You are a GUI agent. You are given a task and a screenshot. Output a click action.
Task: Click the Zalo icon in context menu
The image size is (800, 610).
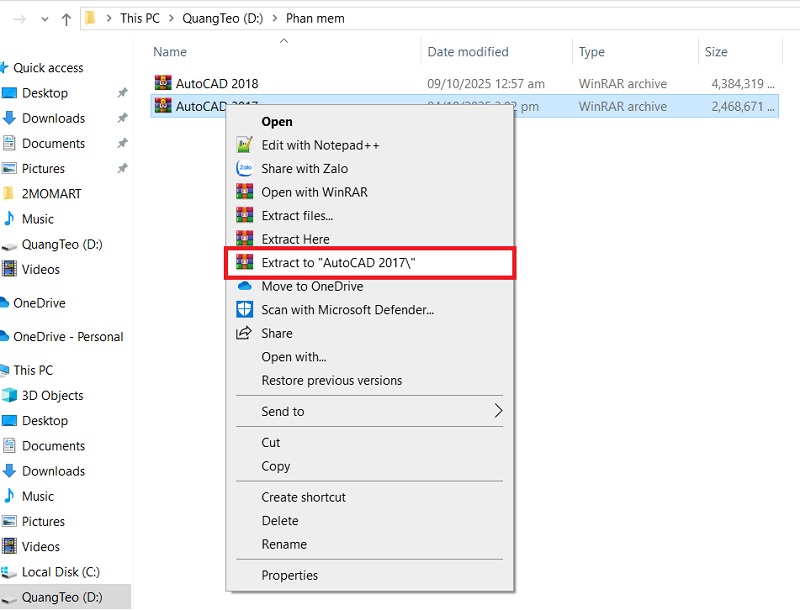click(245, 168)
